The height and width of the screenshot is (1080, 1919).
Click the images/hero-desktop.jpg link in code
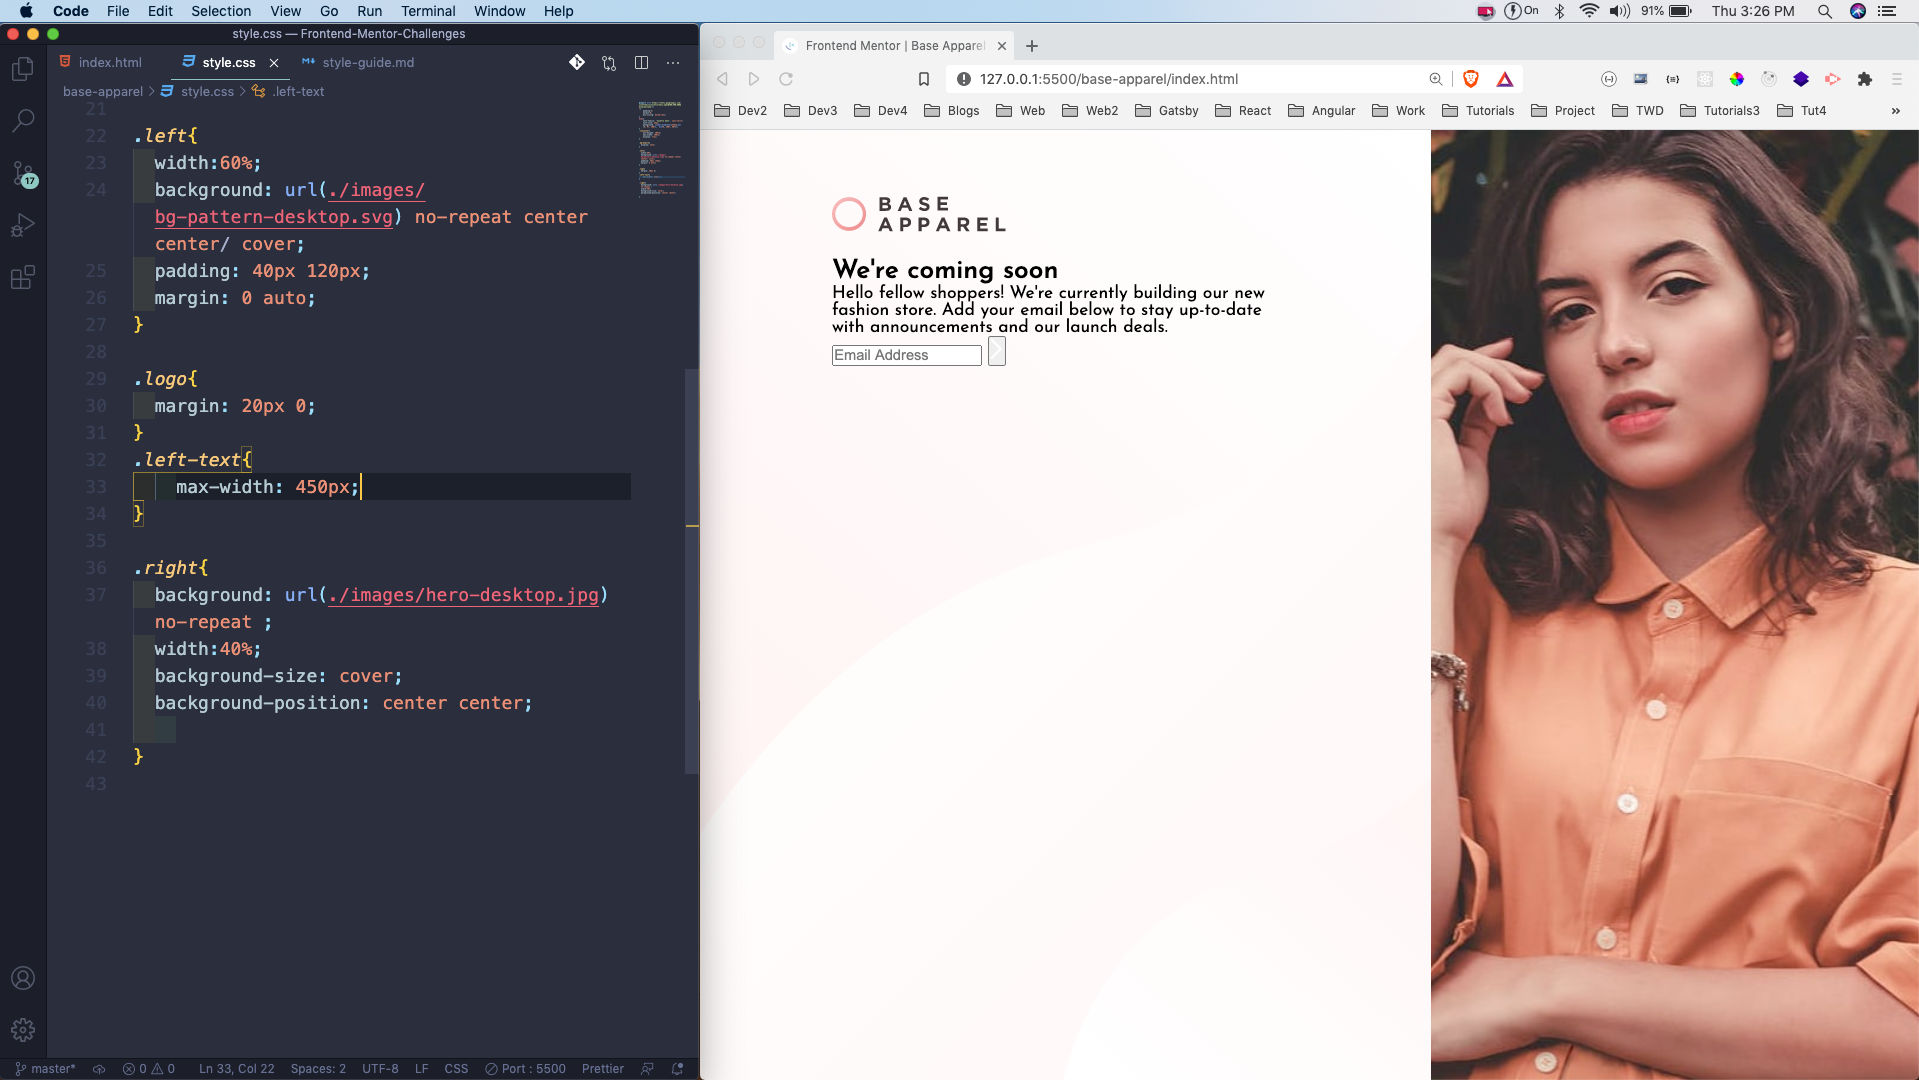coord(464,595)
